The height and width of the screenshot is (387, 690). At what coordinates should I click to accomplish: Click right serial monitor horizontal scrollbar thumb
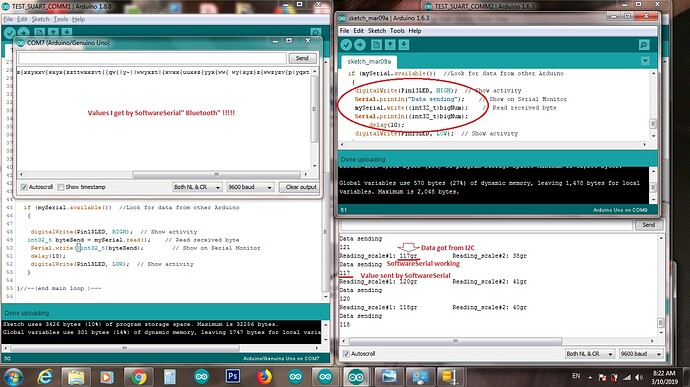[x=455, y=341]
